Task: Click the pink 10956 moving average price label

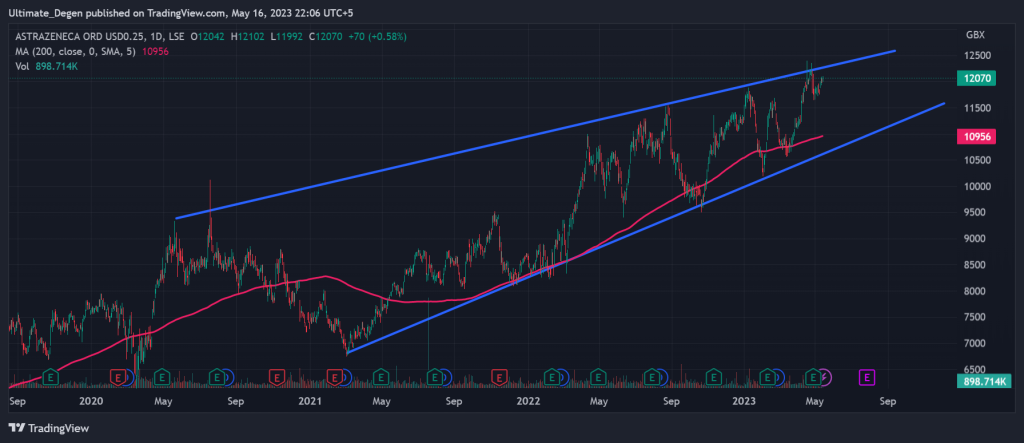Action: coord(975,137)
